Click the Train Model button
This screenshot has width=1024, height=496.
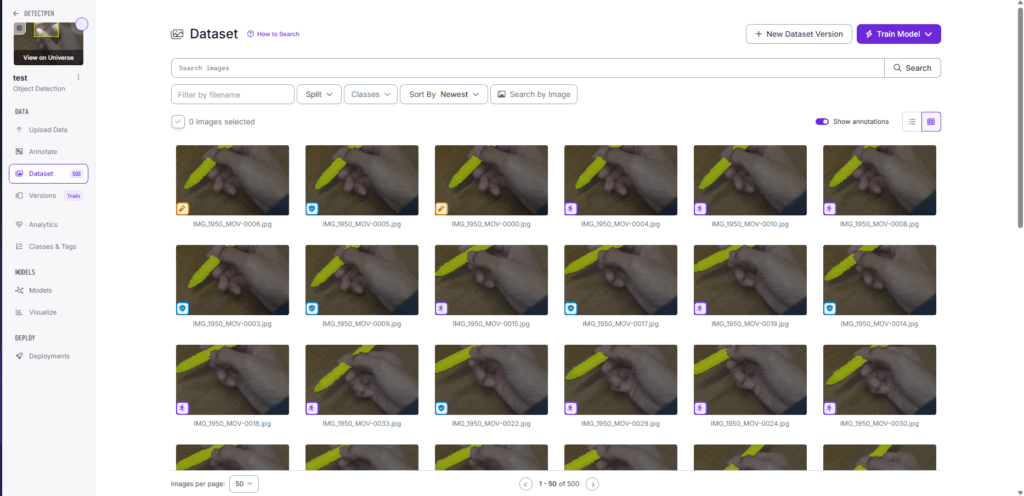coord(898,34)
